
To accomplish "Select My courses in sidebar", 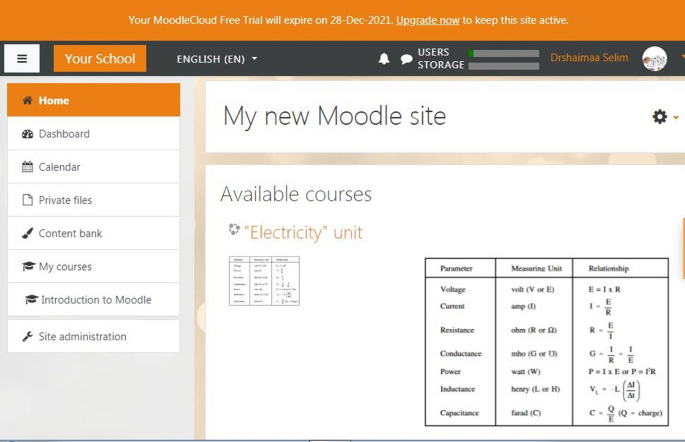I will point(93,266).
